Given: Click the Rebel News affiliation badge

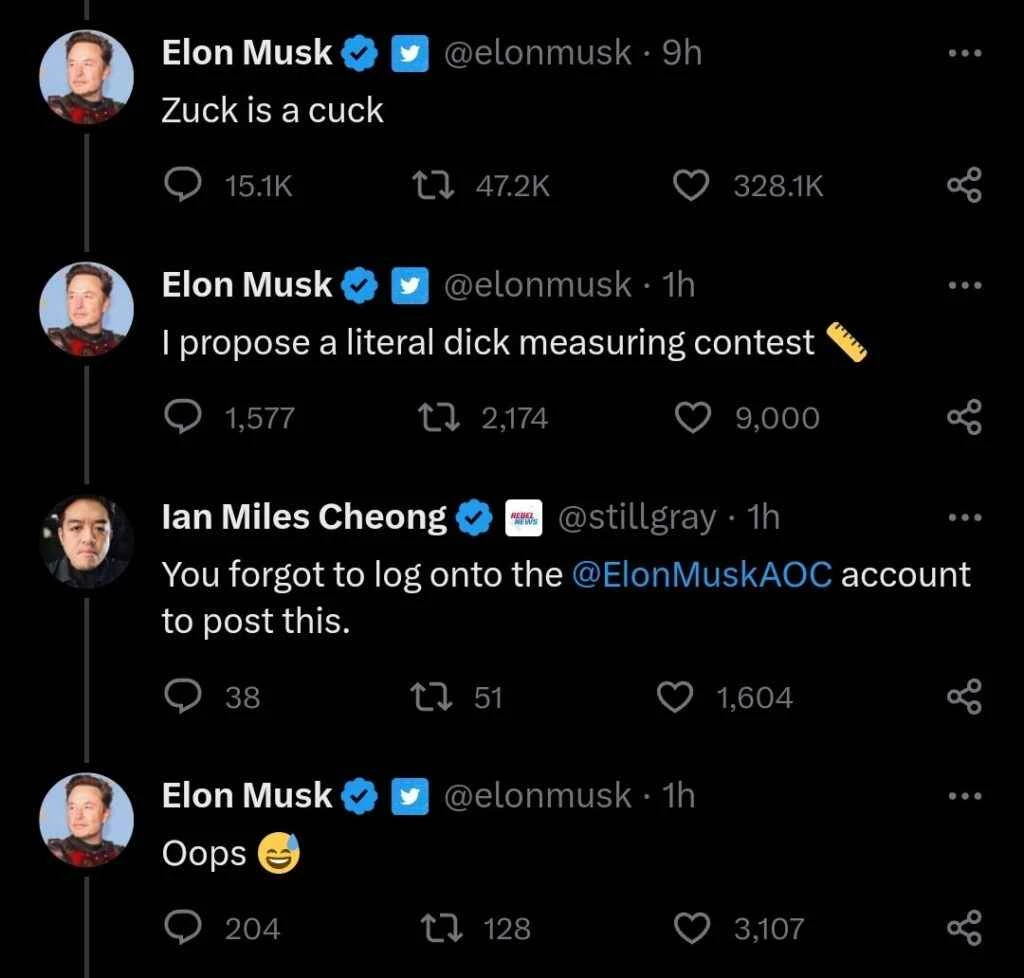Looking at the screenshot, I should coord(525,517).
